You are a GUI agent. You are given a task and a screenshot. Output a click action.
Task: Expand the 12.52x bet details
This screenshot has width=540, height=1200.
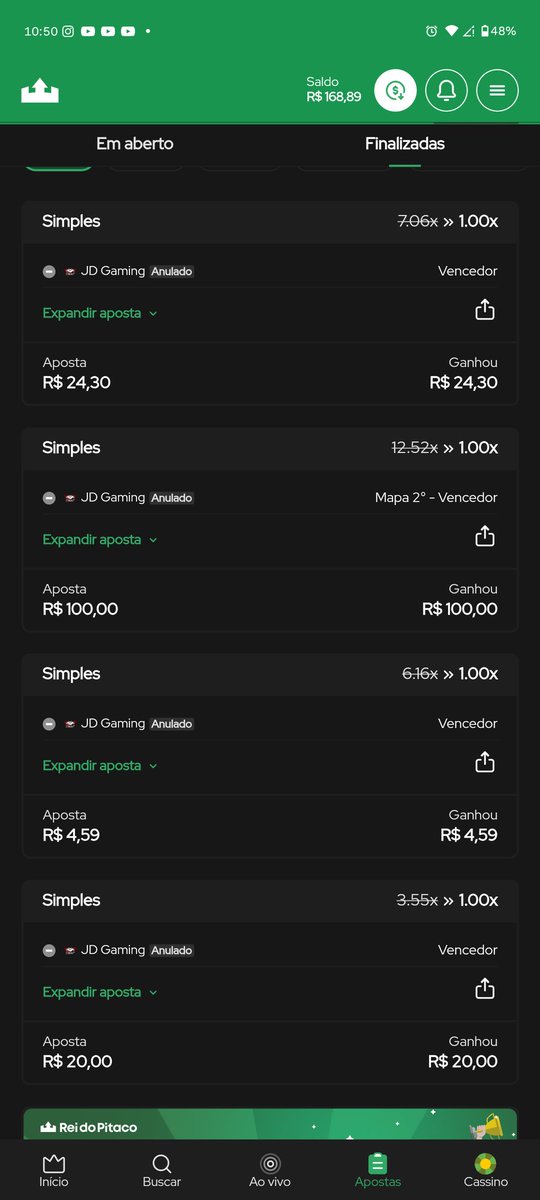click(x=100, y=539)
